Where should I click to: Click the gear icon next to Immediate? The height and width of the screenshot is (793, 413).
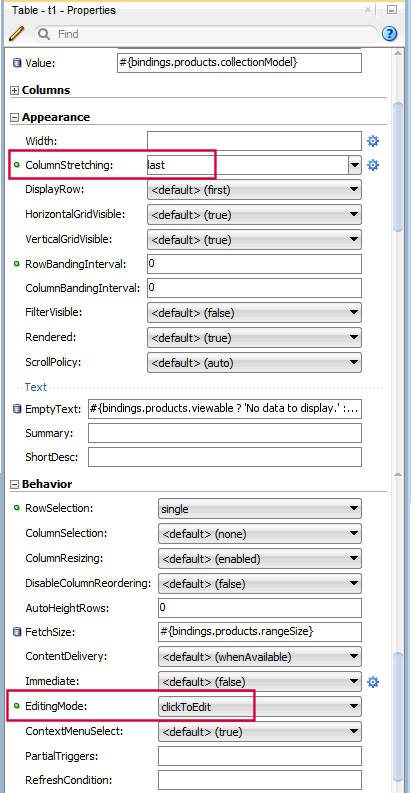[x=373, y=682]
